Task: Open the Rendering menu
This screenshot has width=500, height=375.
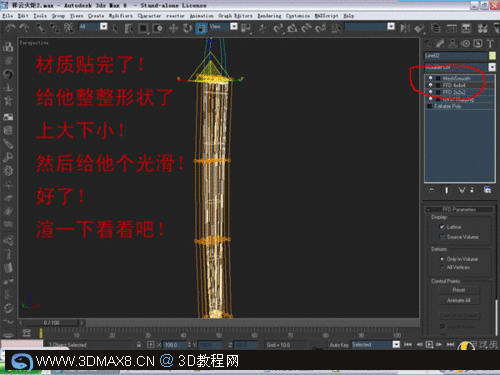Action: click(x=269, y=16)
